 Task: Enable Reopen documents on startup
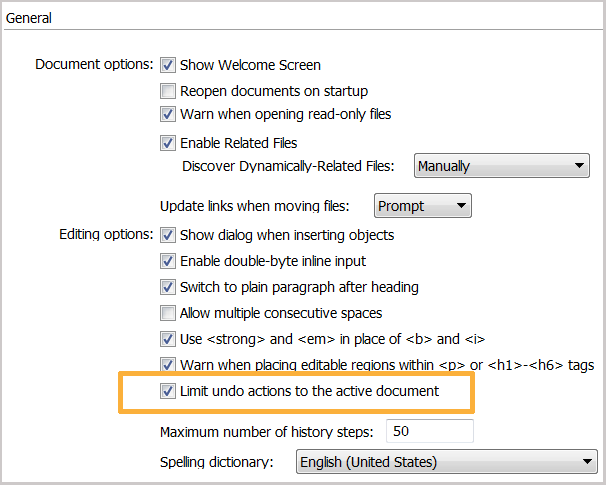167,91
